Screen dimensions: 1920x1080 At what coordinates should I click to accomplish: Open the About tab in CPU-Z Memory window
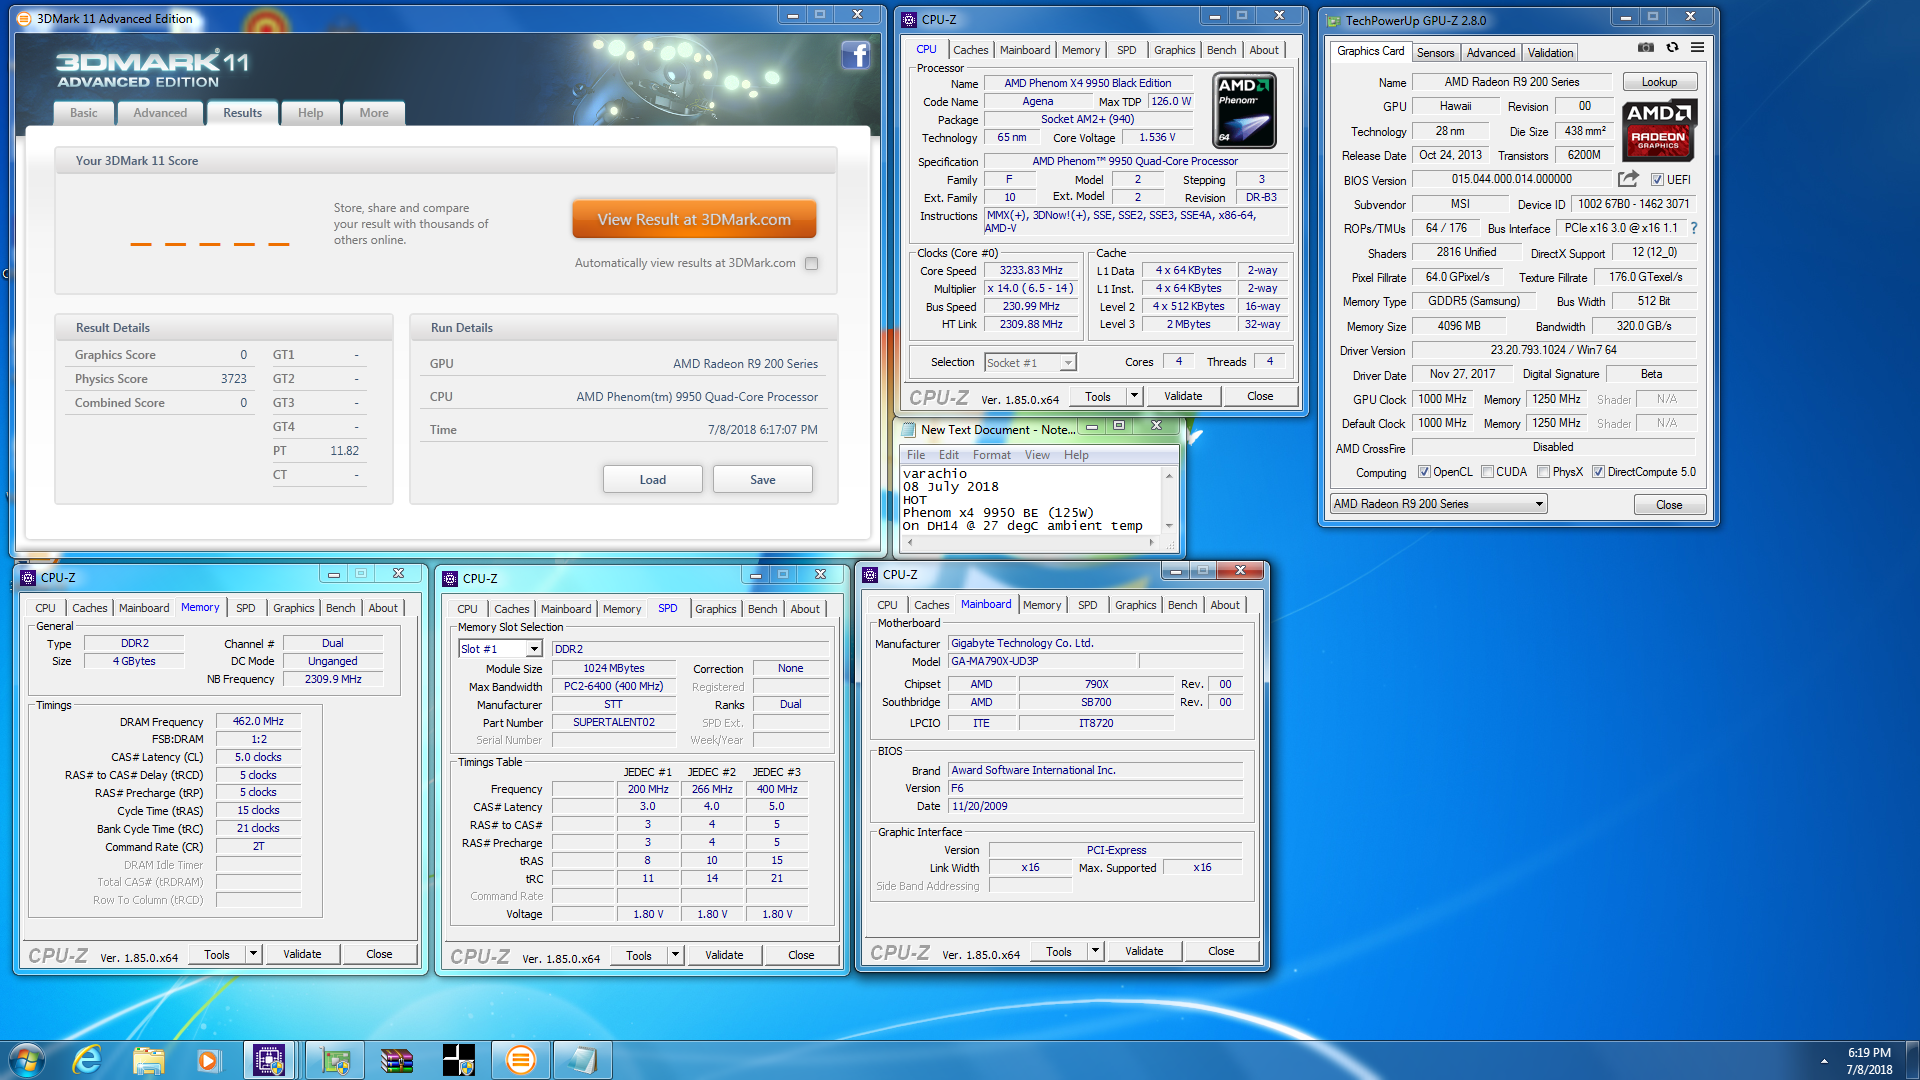coord(383,608)
